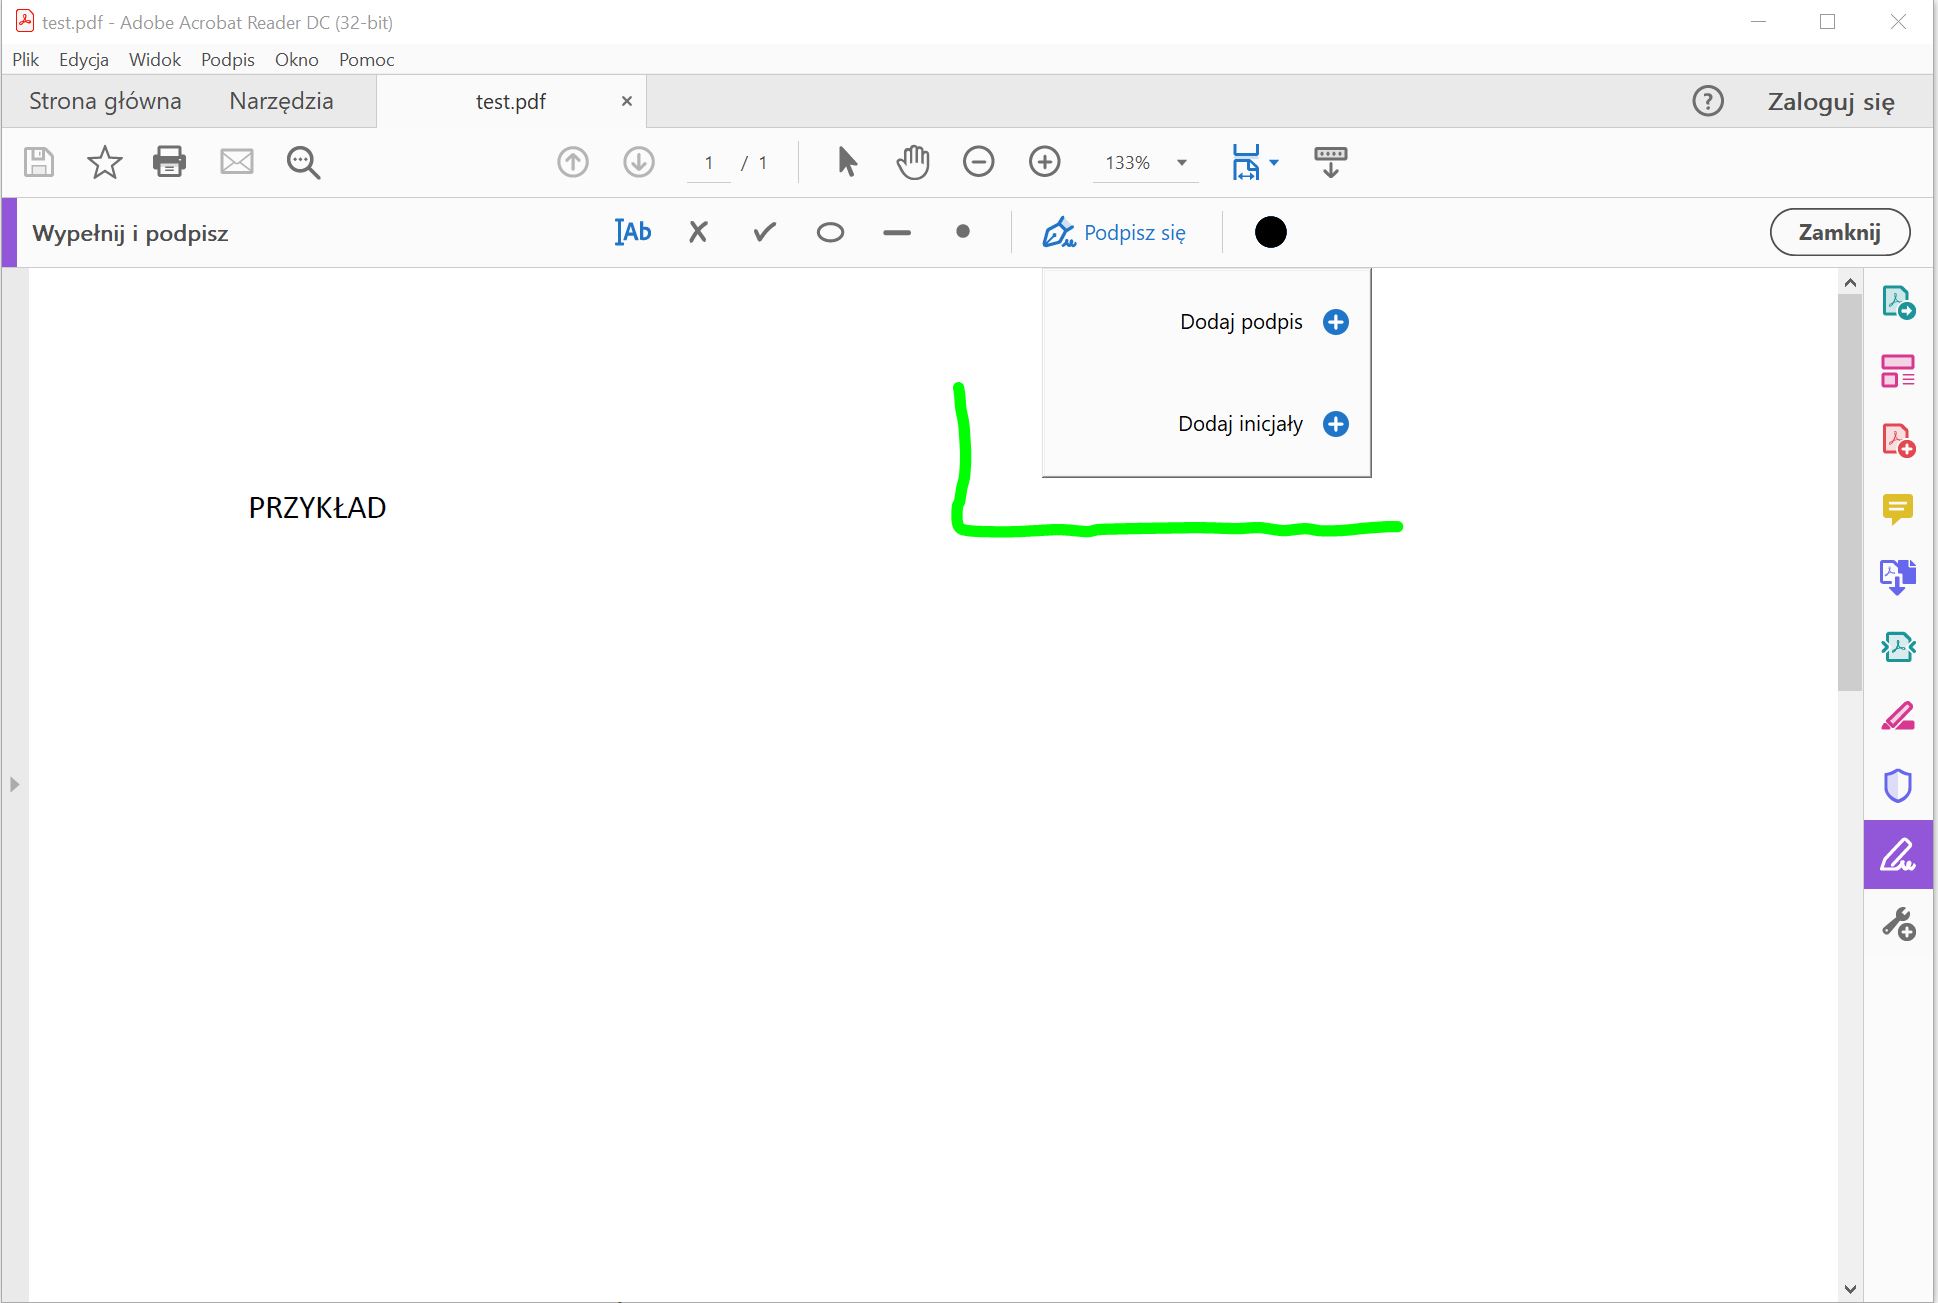The height and width of the screenshot is (1303, 1938).
Task: Open the Podpisz się signature dropdown
Action: (1114, 232)
